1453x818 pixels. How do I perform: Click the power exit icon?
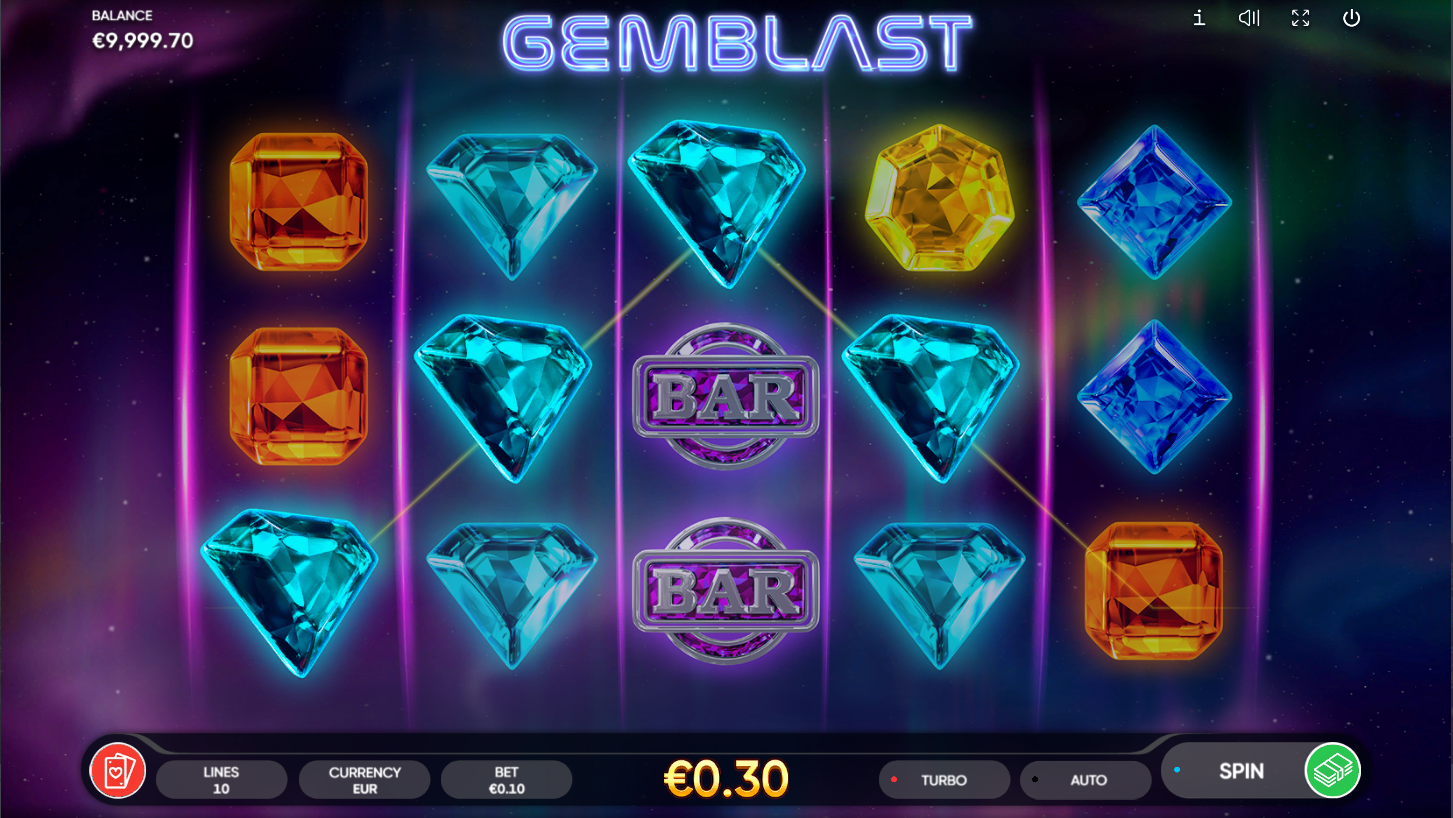click(x=1352, y=18)
